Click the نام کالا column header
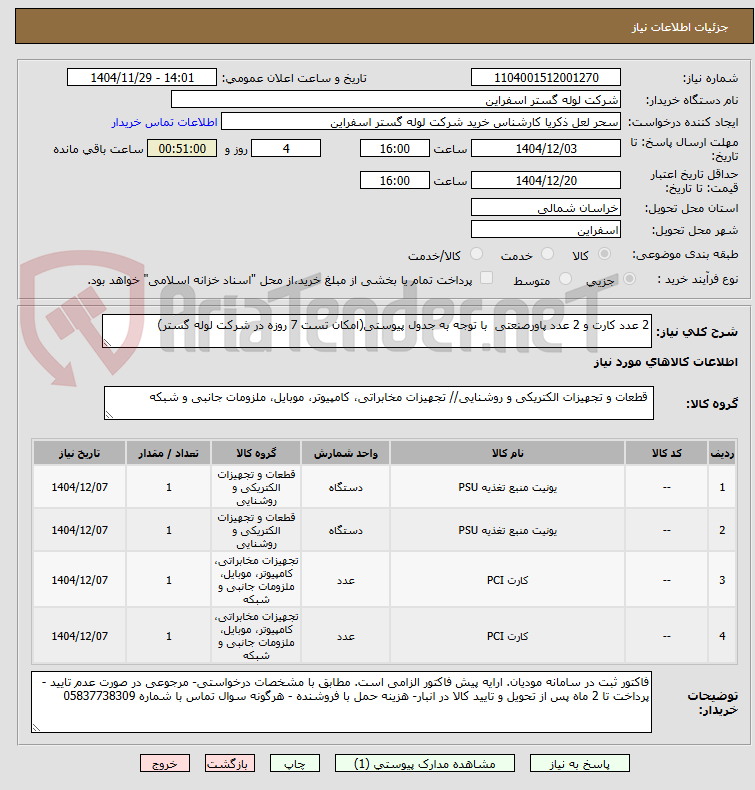This screenshot has height=790, width=755. coord(507,453)
